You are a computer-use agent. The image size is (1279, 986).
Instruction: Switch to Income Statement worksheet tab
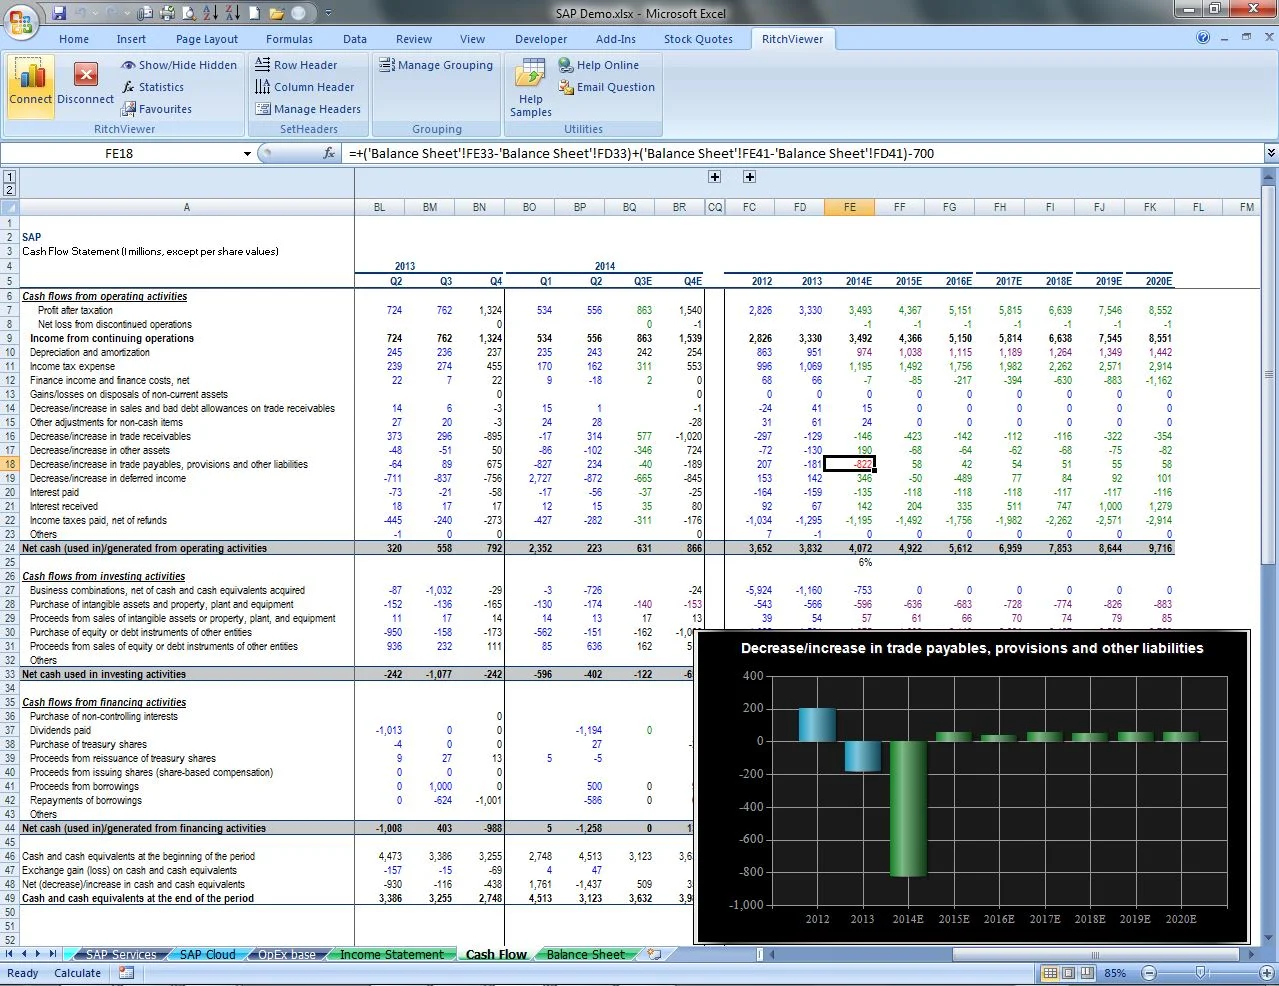coord(391,954)
